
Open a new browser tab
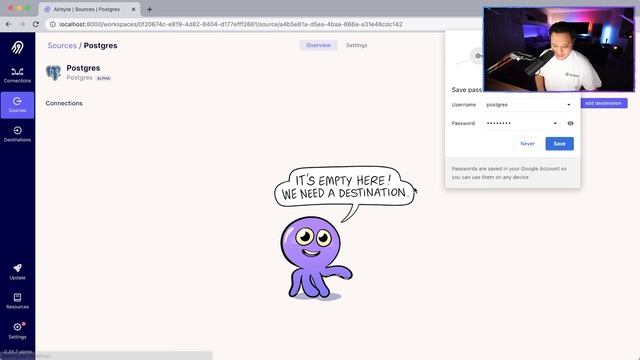click(x=149, y=9)
